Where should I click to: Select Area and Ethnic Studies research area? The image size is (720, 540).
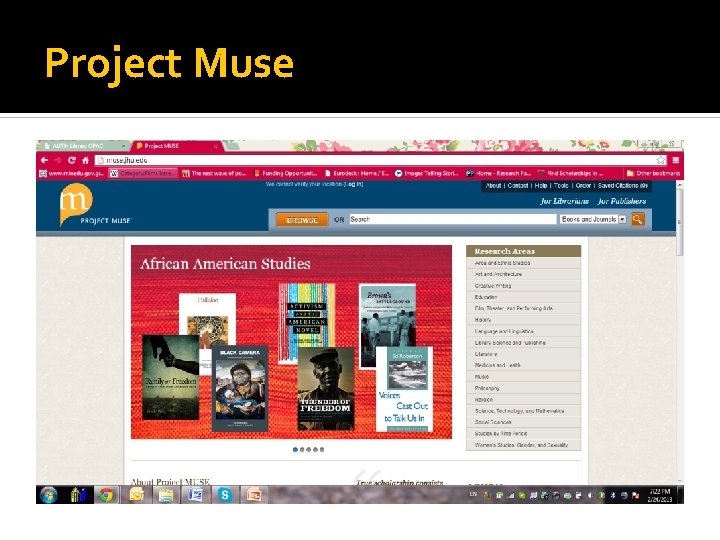click(523, 263)
